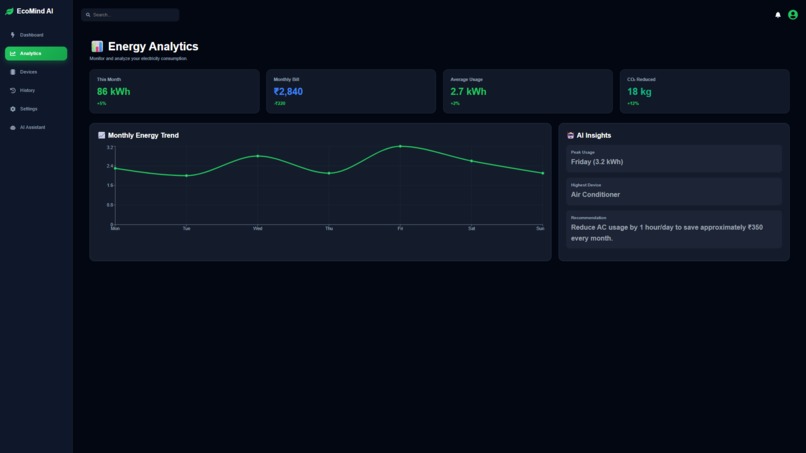Open History in sidebar
The height and width of the screenshot is (453, 806).
(x=36, y=90)
